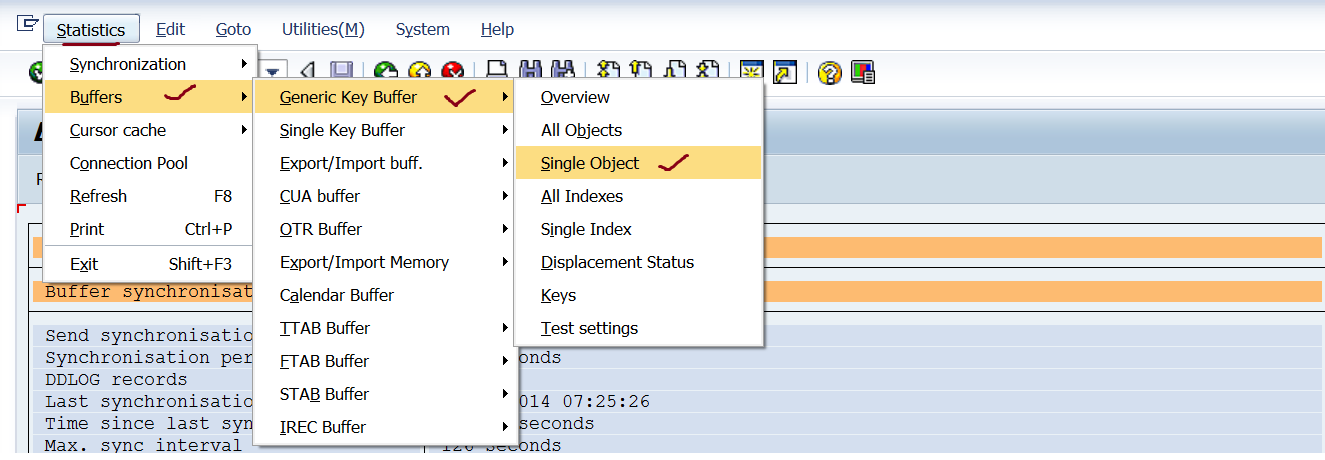Click the Save diskette icon in toolbar
The width and height of the screenshot is (1325, 460).
click(x=342, y=71)
